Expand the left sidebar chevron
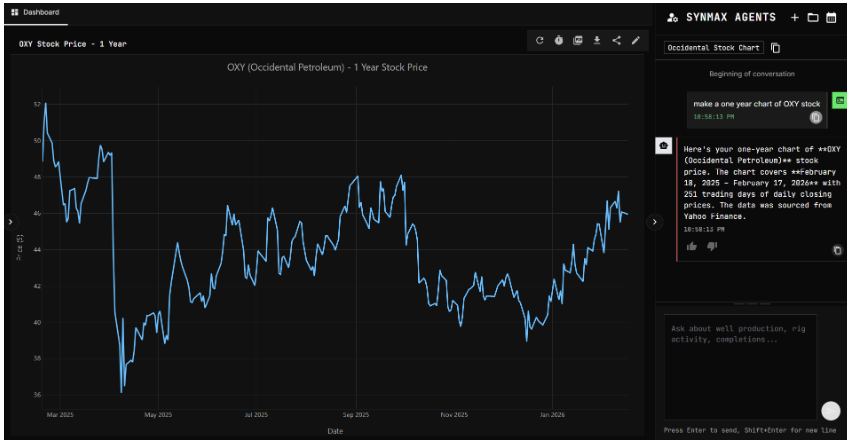This screenshot has width=852, height=445. click(x=10, y=222)
